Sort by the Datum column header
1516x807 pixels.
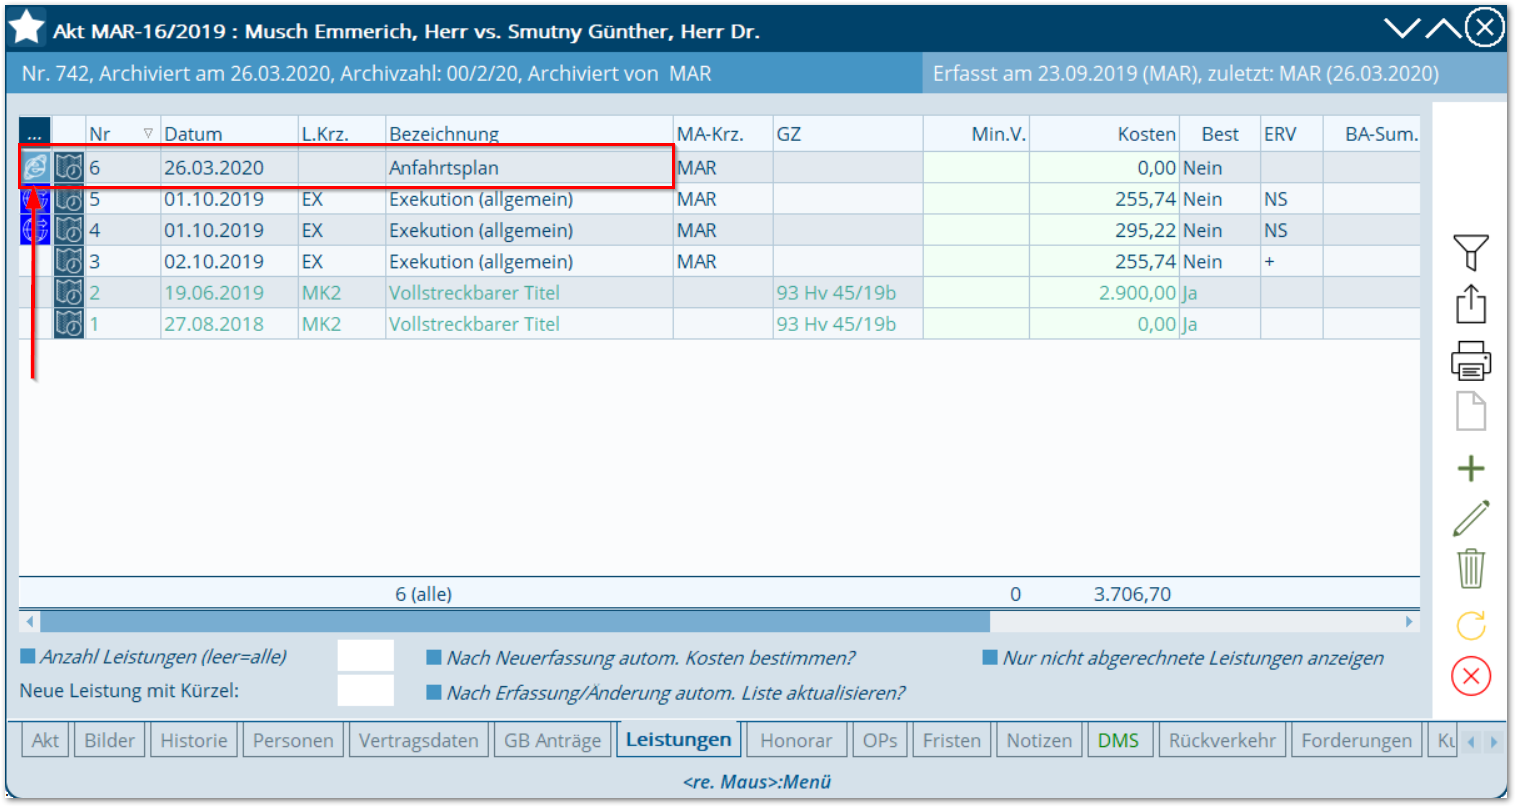coord(229,134)
